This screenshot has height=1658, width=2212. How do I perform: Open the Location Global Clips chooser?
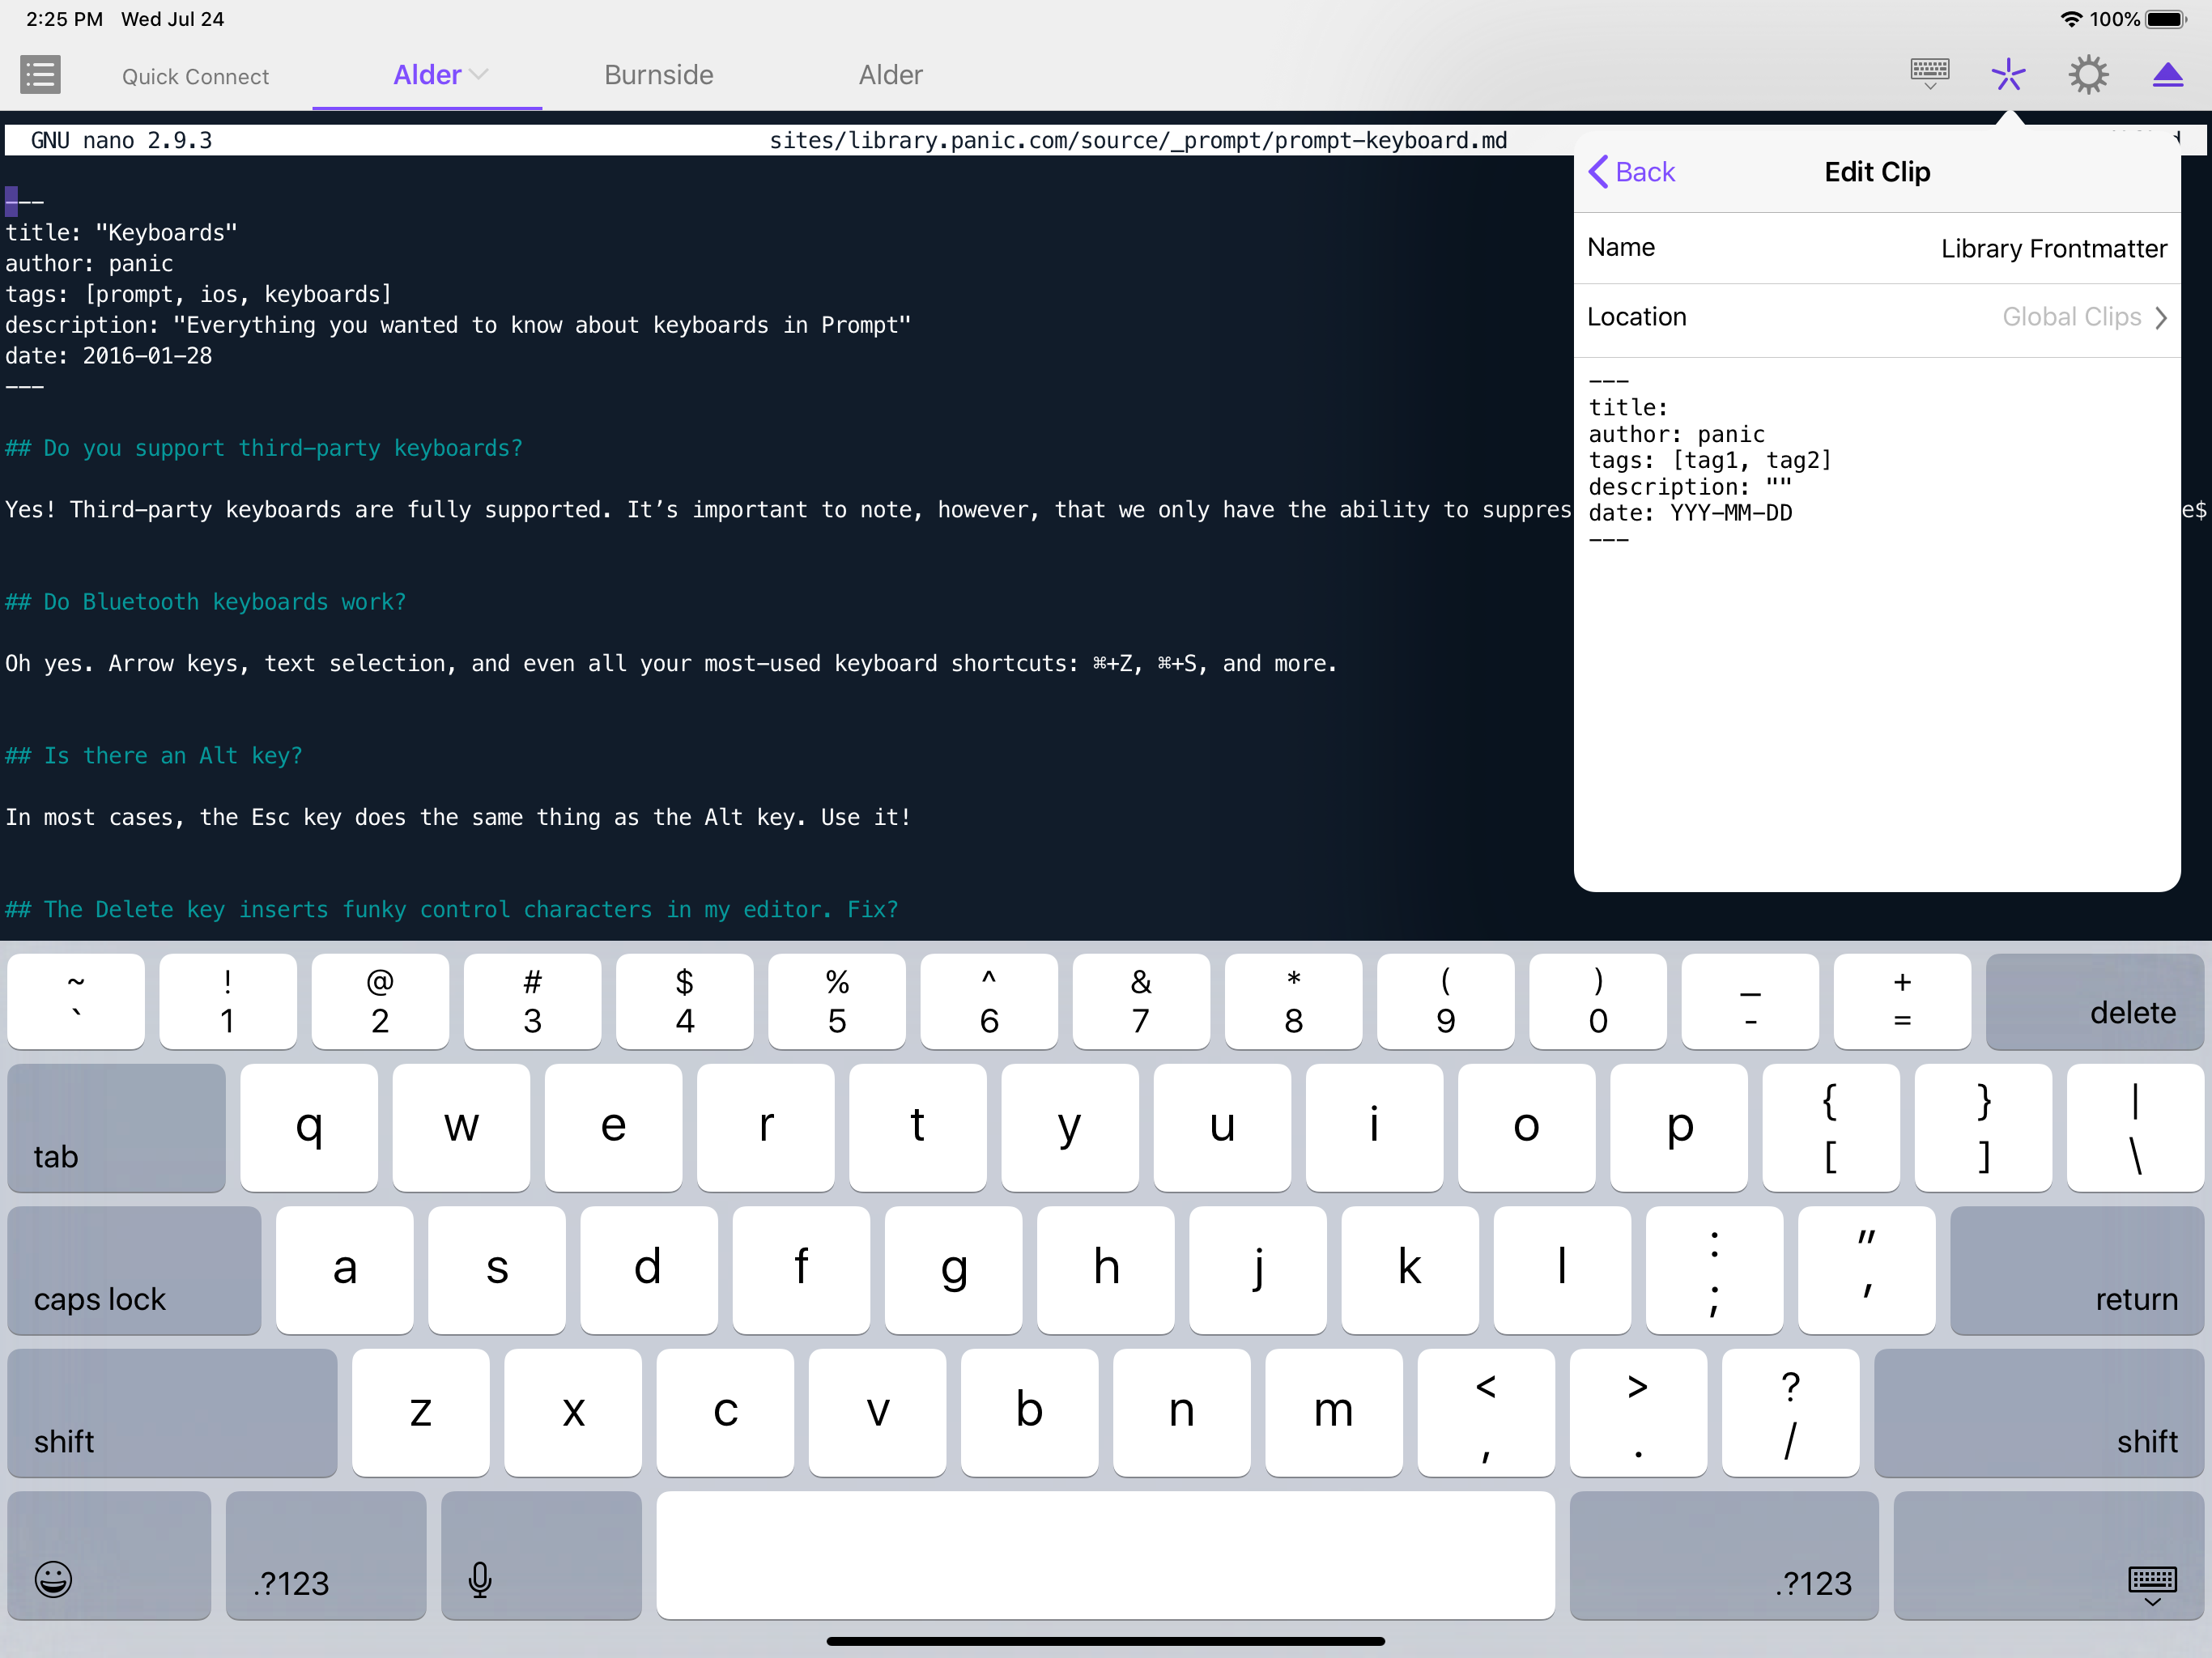(x=2083, y=317)
